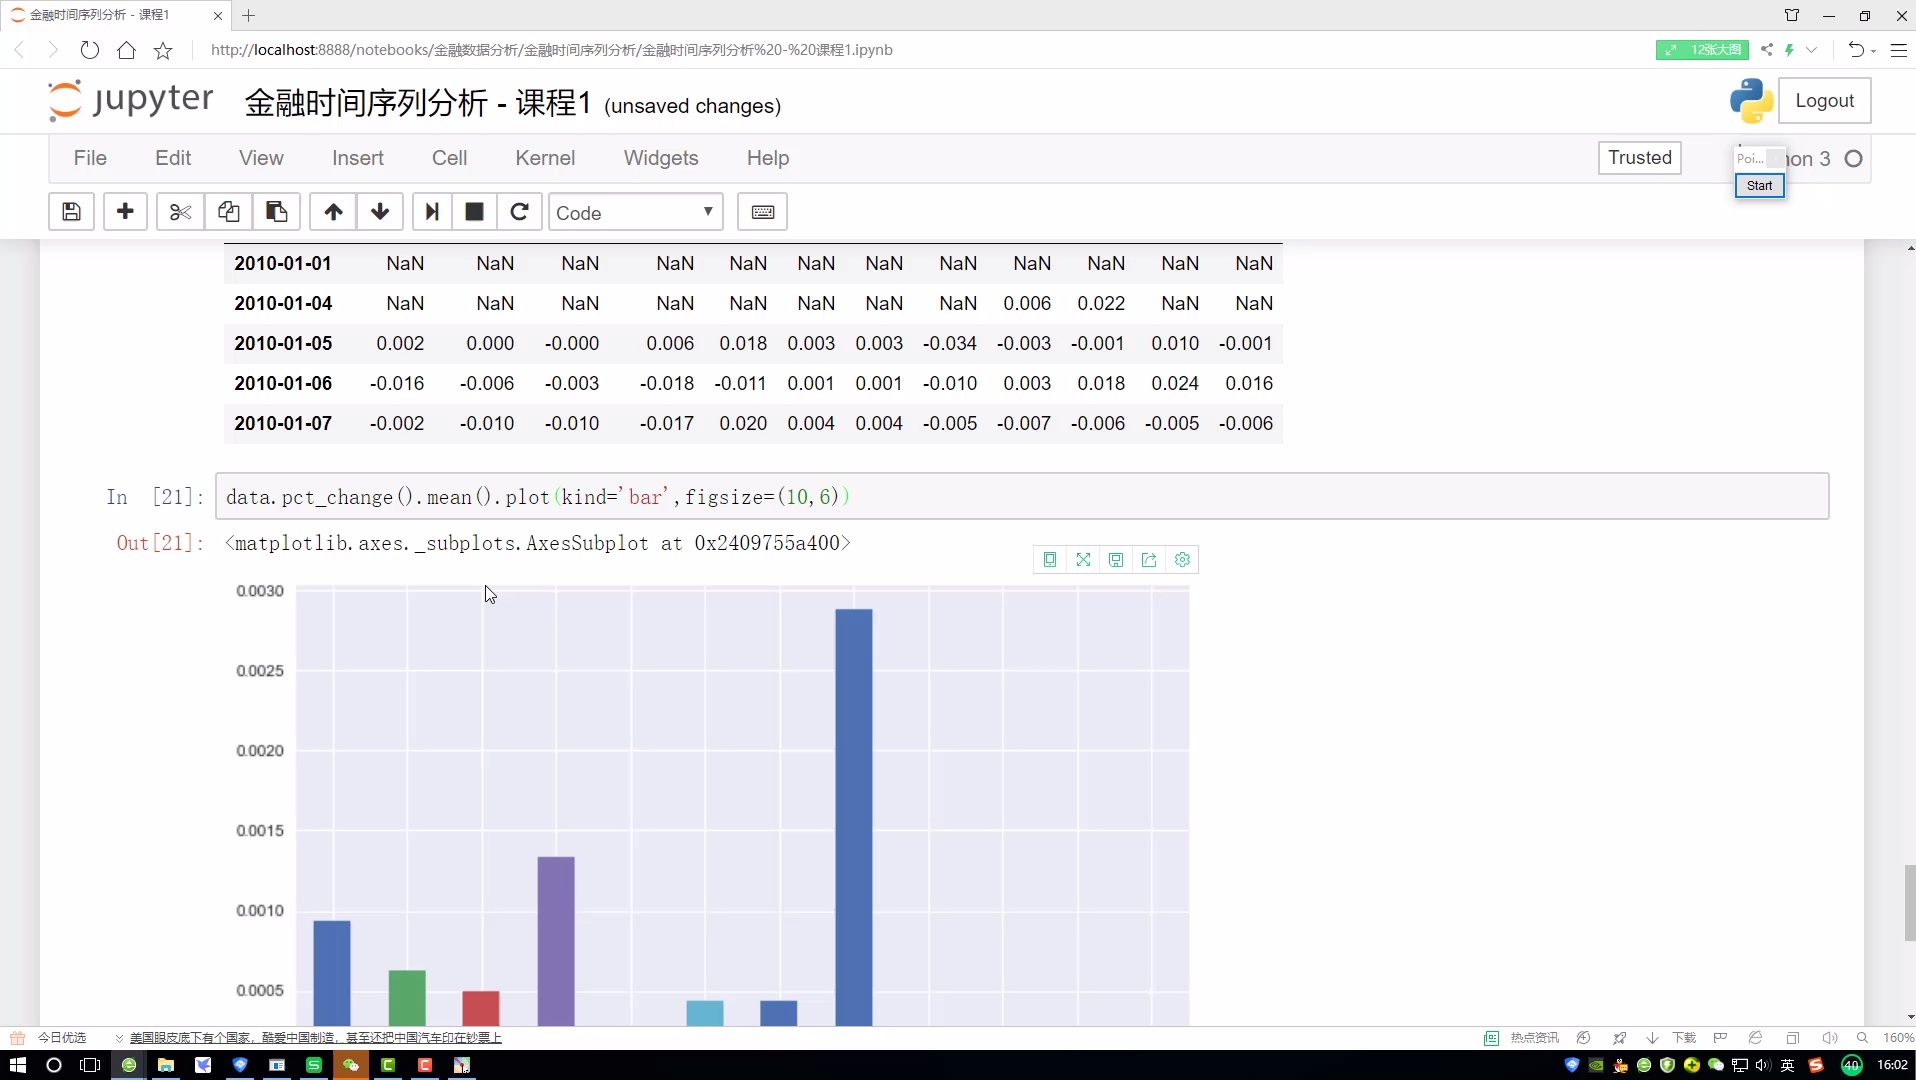1916x1080 pixels.
Task: Save the notebook with the floppy disk icon
Action: pyautogui.click(x=71, y=212)
